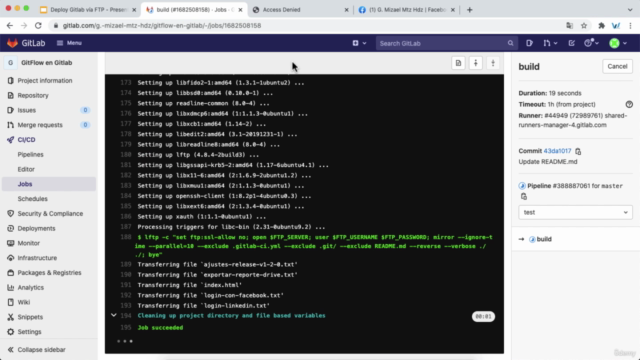Click the 00:01 section duration badge
Image resolution: width=640 pixels, height=360 pixels.
[x=483, y=316]
